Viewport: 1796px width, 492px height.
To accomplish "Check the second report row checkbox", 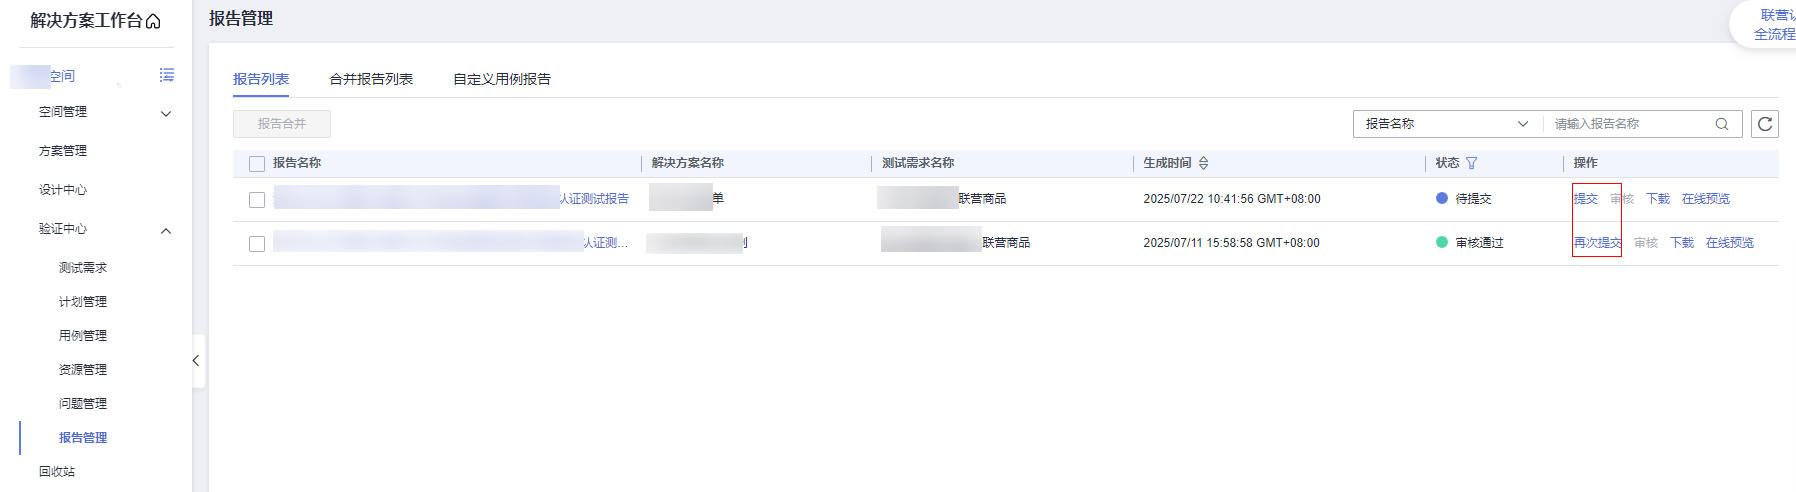I will [257, 244].
